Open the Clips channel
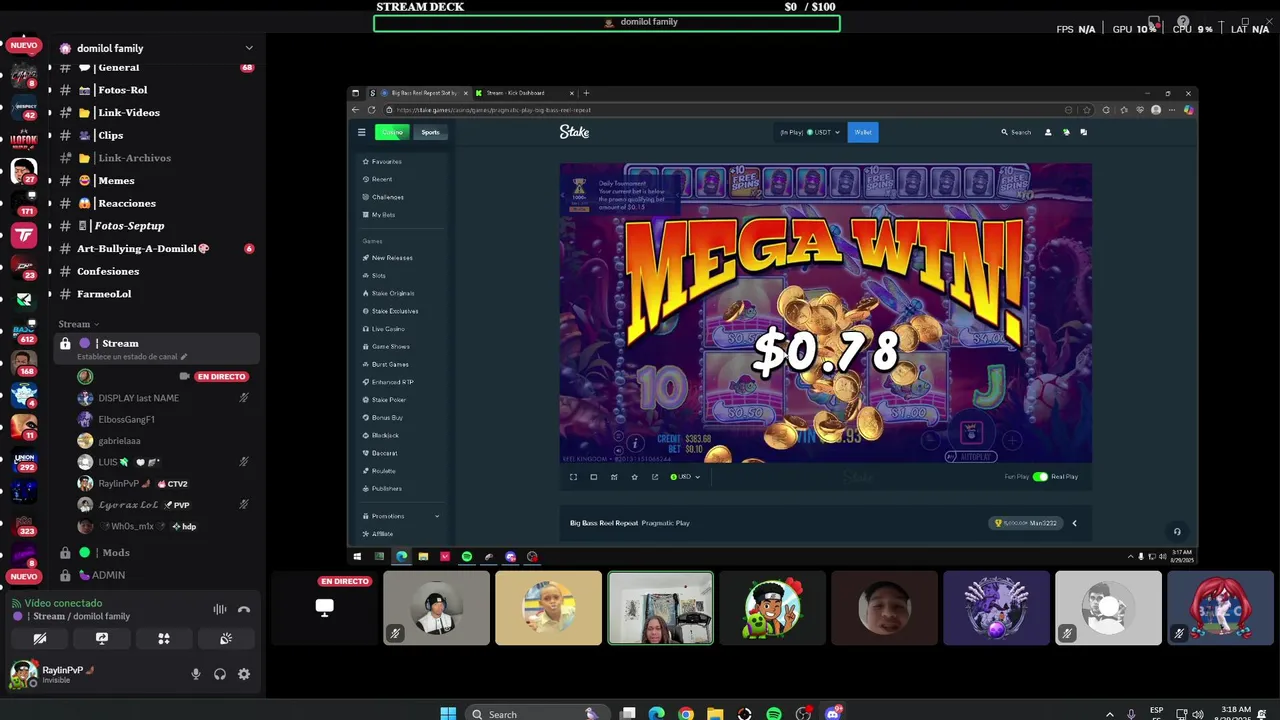 pos(156,135)
